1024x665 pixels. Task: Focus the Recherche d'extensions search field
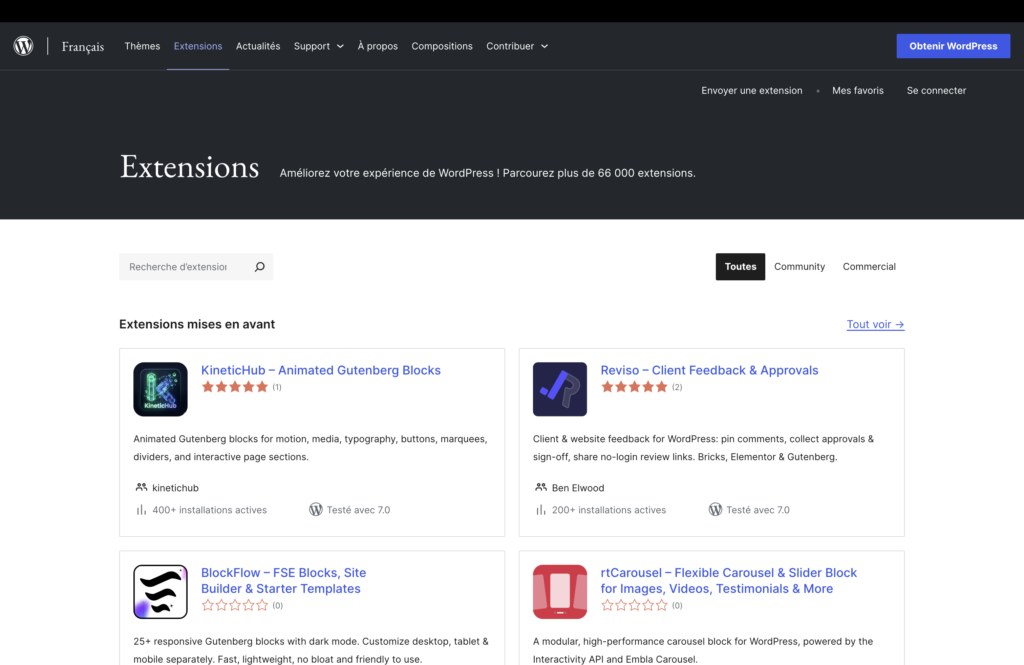click(184, 267)
